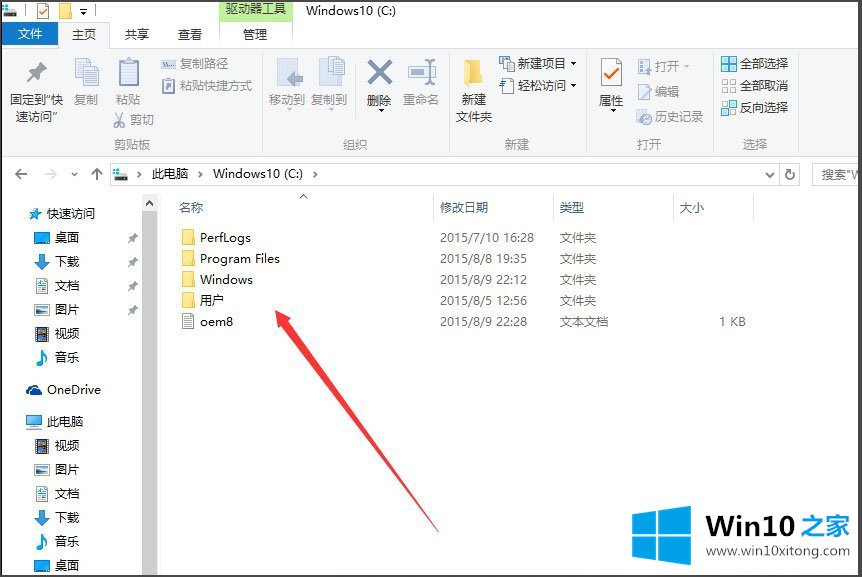
Task: Click the Refresh button
Action: pyautogui.click(x=790, y=174)
